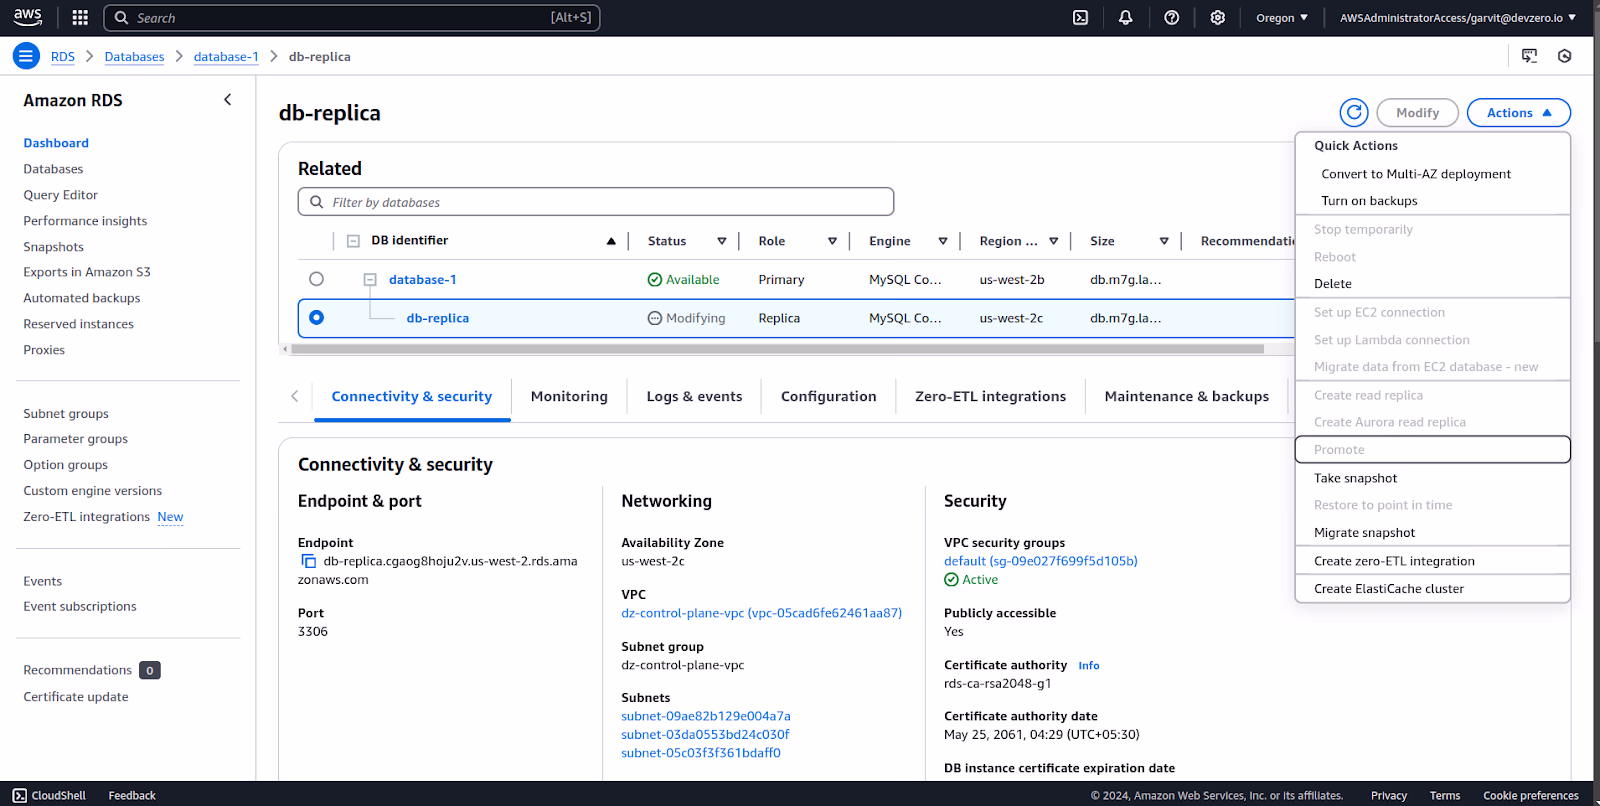Sort by DB identifier arrow
Screen dimensions: 1600x806
coord(611,241)
